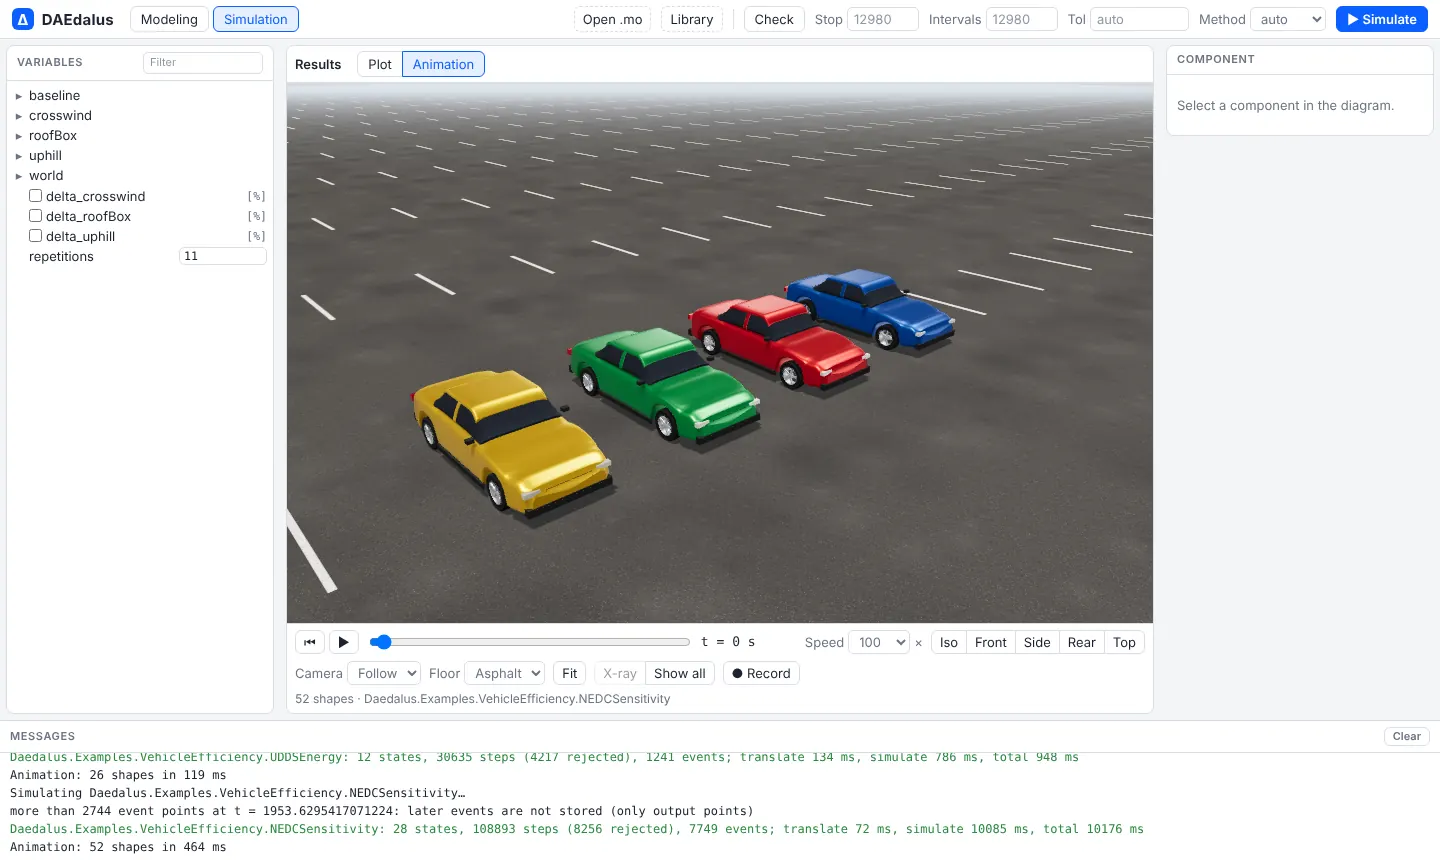Set camera to Iso view

click(x=949, y=642)
